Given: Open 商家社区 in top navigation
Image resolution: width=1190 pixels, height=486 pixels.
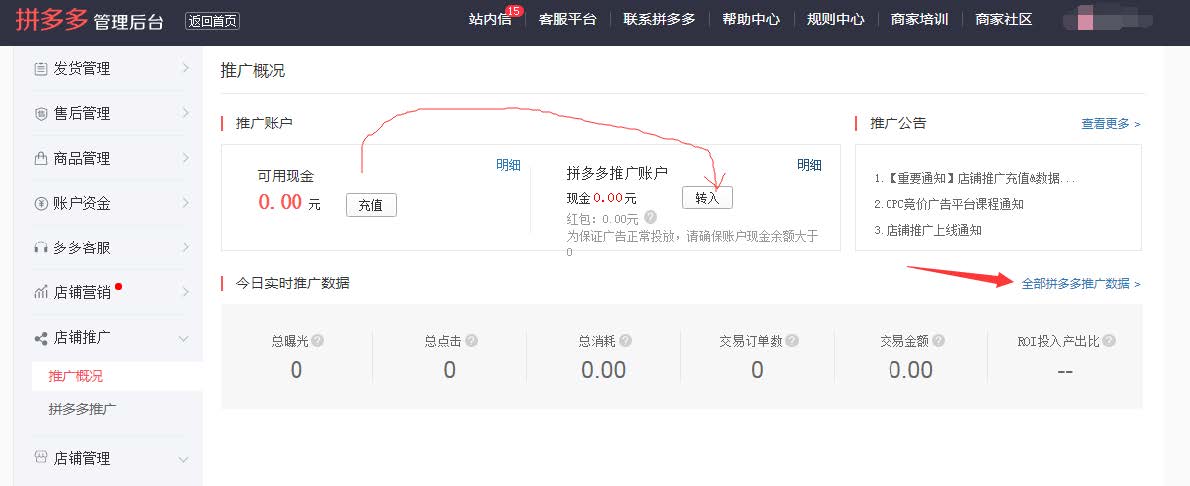Looking at the screenshot, I should [1004, 20].
